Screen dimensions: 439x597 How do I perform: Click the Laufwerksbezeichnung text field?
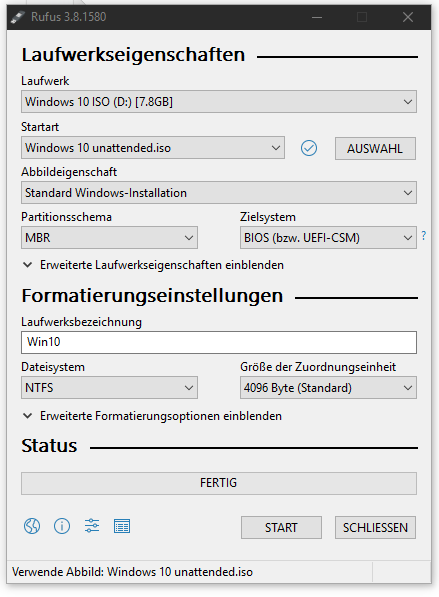219,342
